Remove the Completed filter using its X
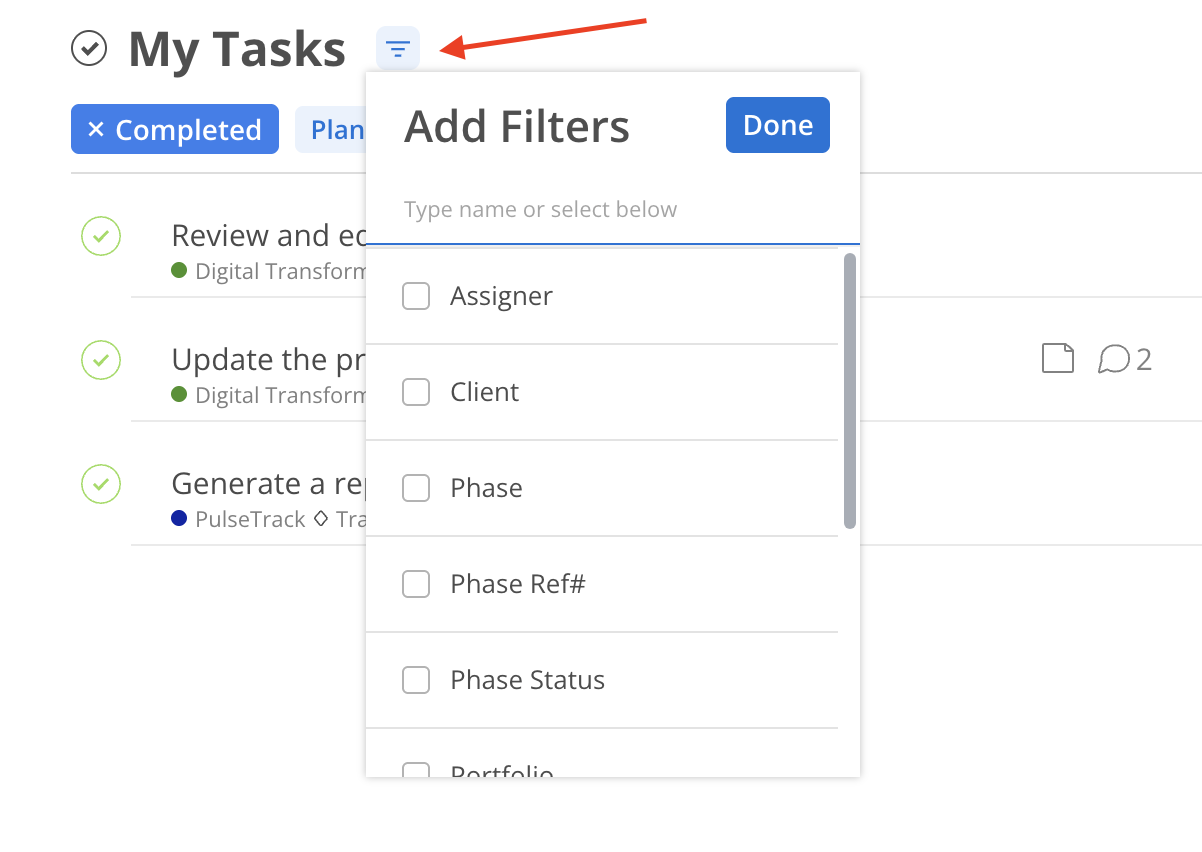The image size is (1202, 852). pyautogui.click(x=96, y=130)
